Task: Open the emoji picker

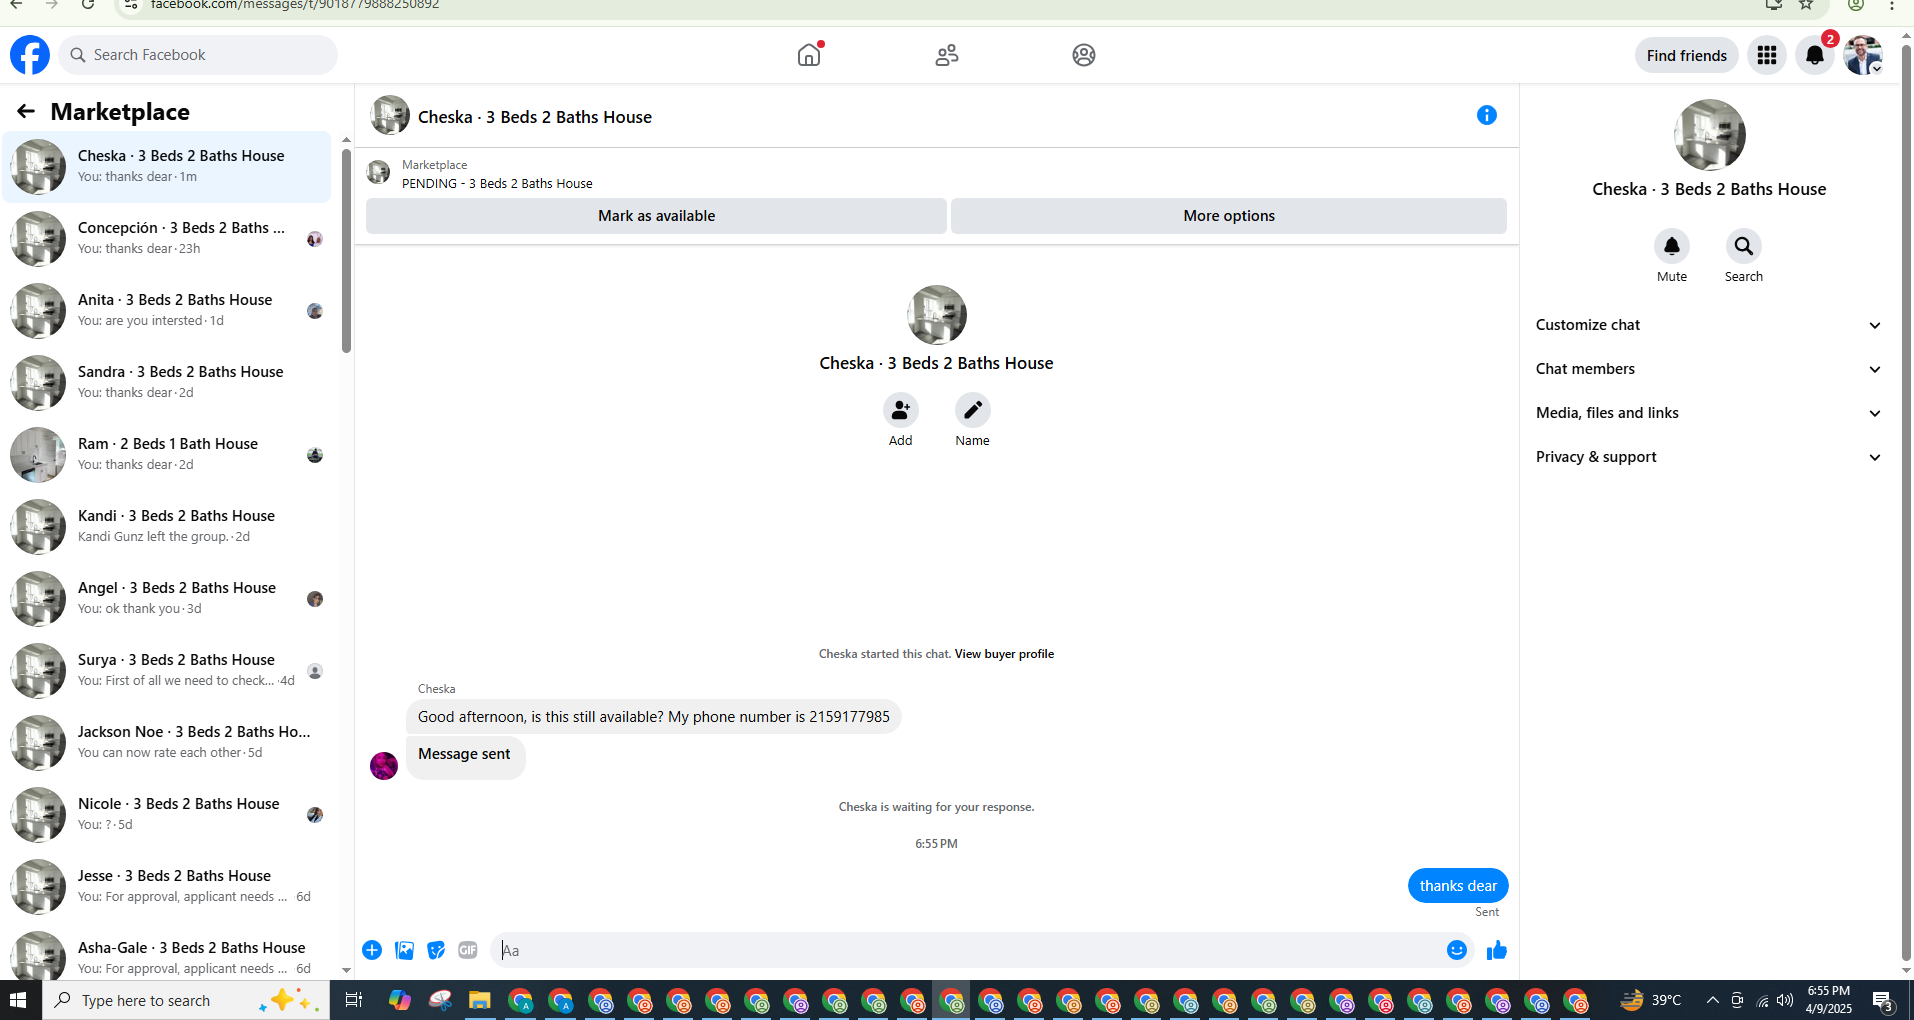Action: 1457,950
